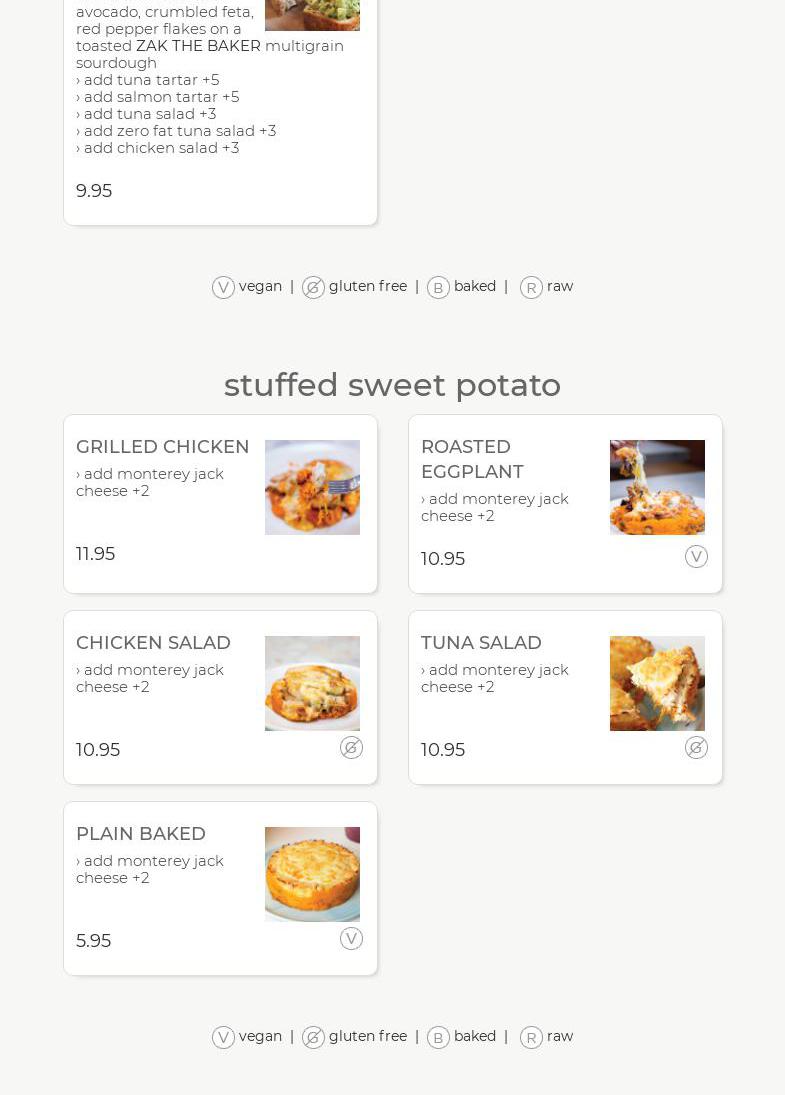Open the Plain Baked photo

(312, 874)
